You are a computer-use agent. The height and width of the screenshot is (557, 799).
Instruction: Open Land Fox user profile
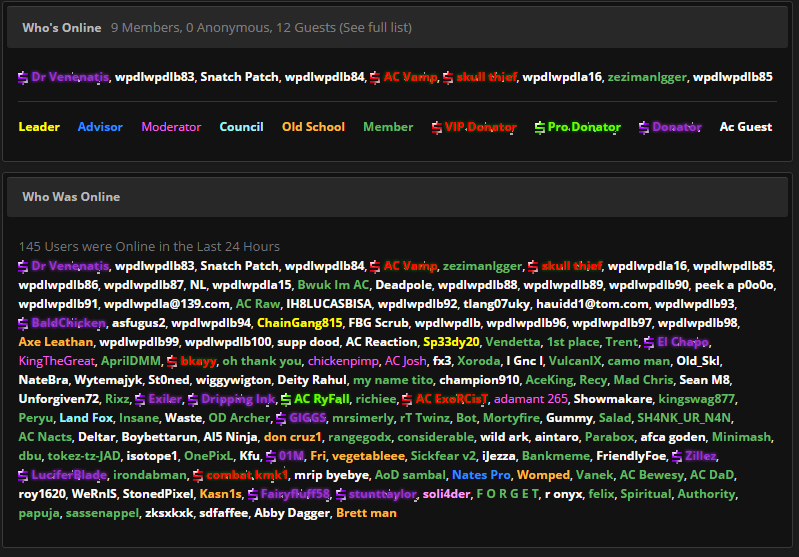click(86, 418)
